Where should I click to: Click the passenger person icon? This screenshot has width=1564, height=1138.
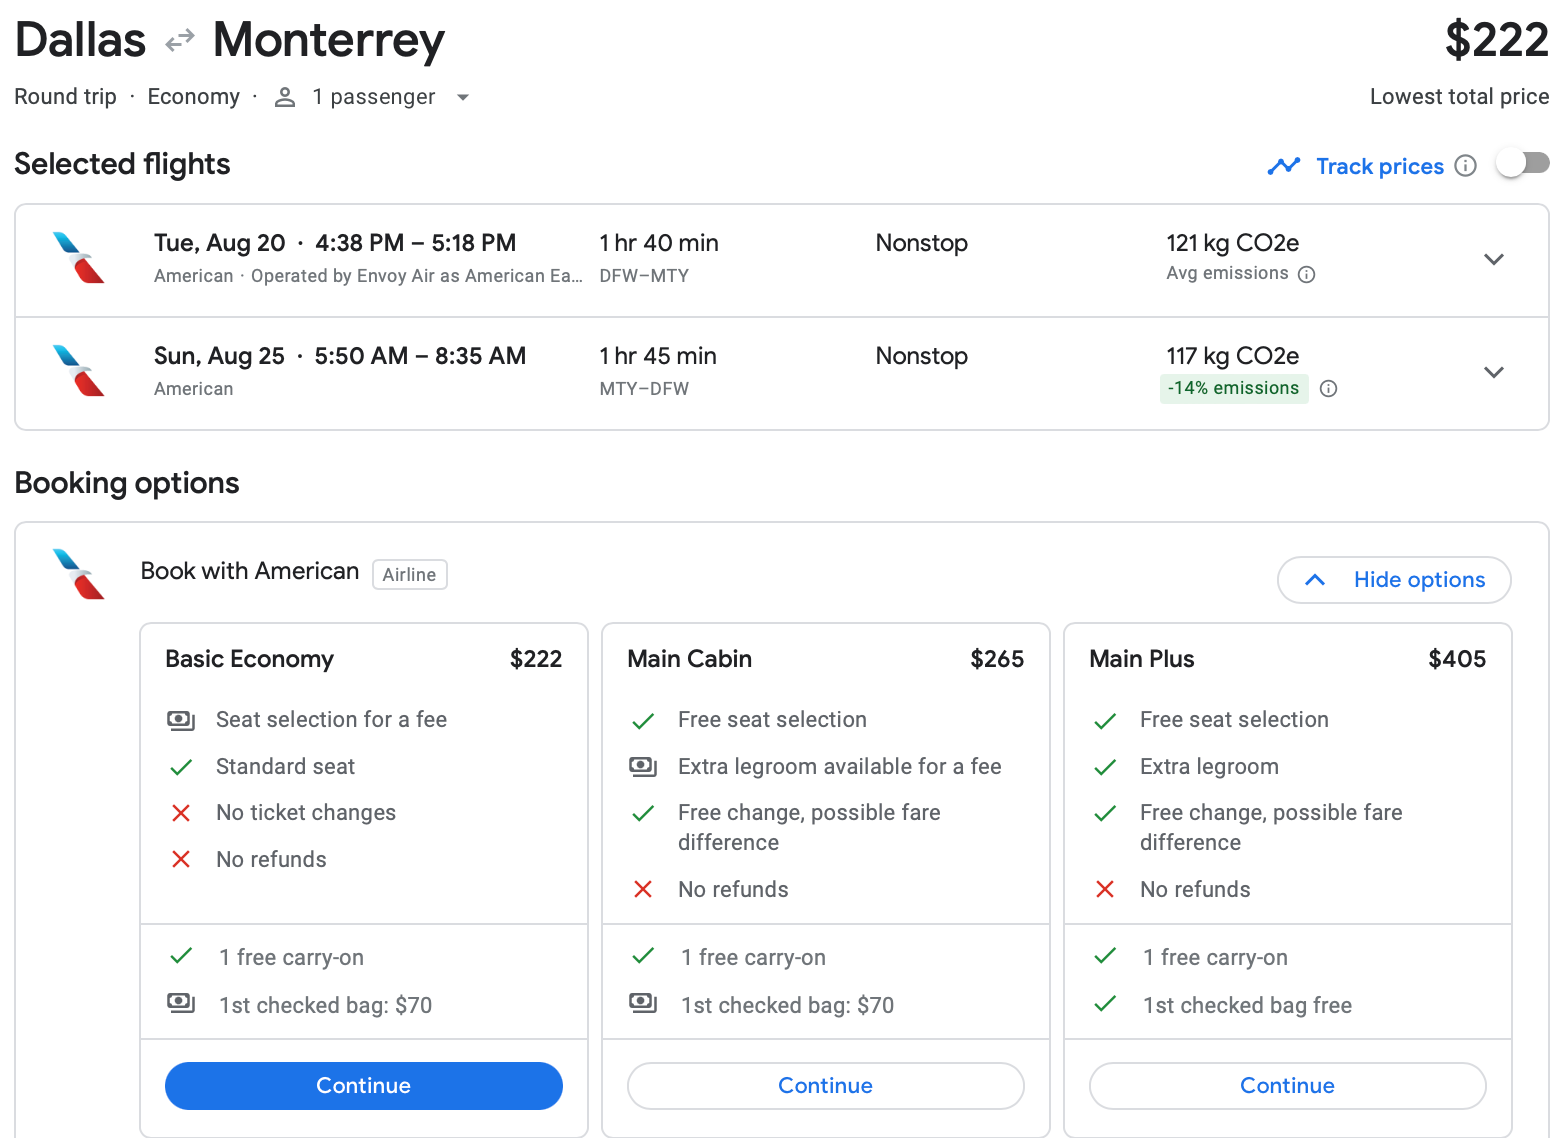[x=285, y=97]
